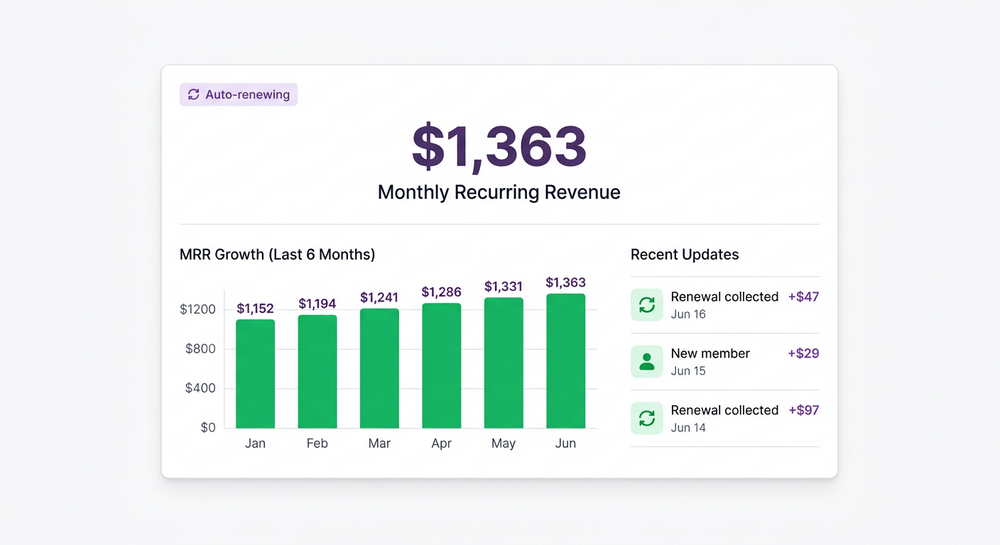Click the $1,286 value above Apr
The image size is (1000, 545).
tap(441, 292)
